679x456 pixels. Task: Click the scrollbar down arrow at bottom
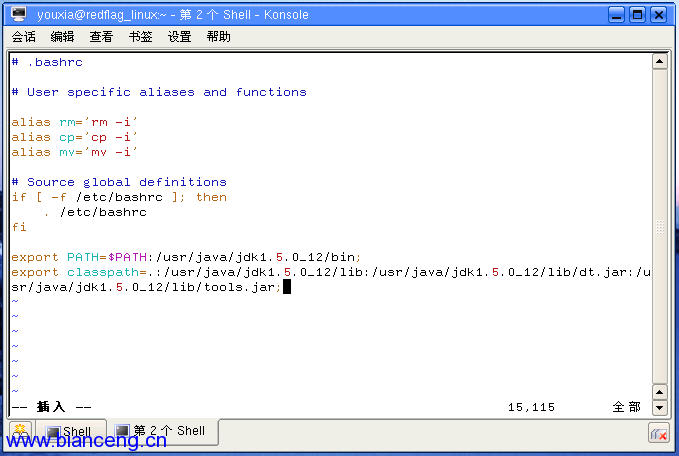coord(660,407)
